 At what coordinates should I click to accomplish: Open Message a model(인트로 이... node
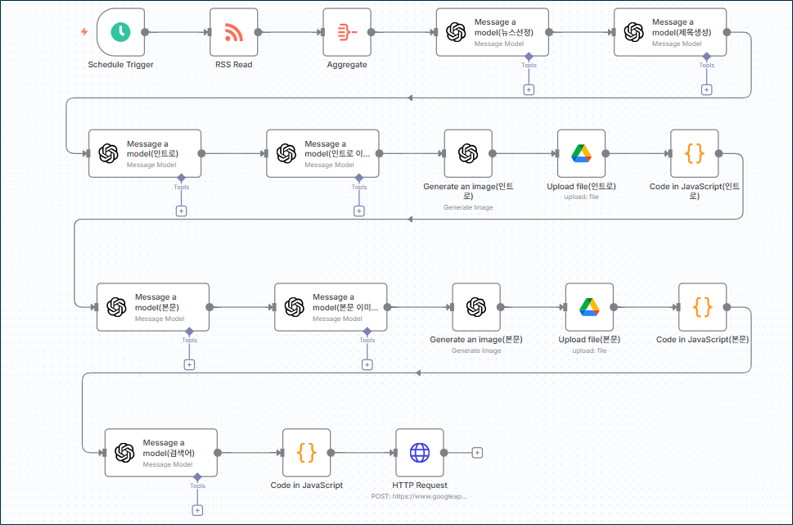[323, 153]
